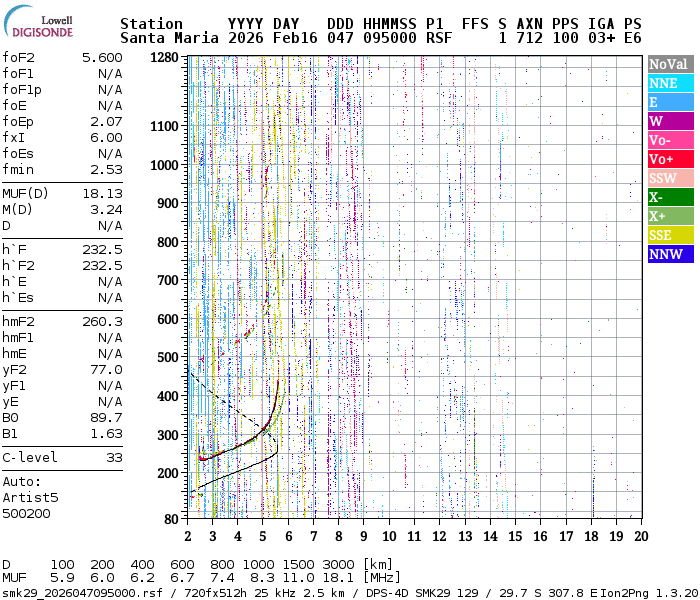Select the X+ light green legend swatch
This screenshot has width=700, height=600.
coord(671,216)
